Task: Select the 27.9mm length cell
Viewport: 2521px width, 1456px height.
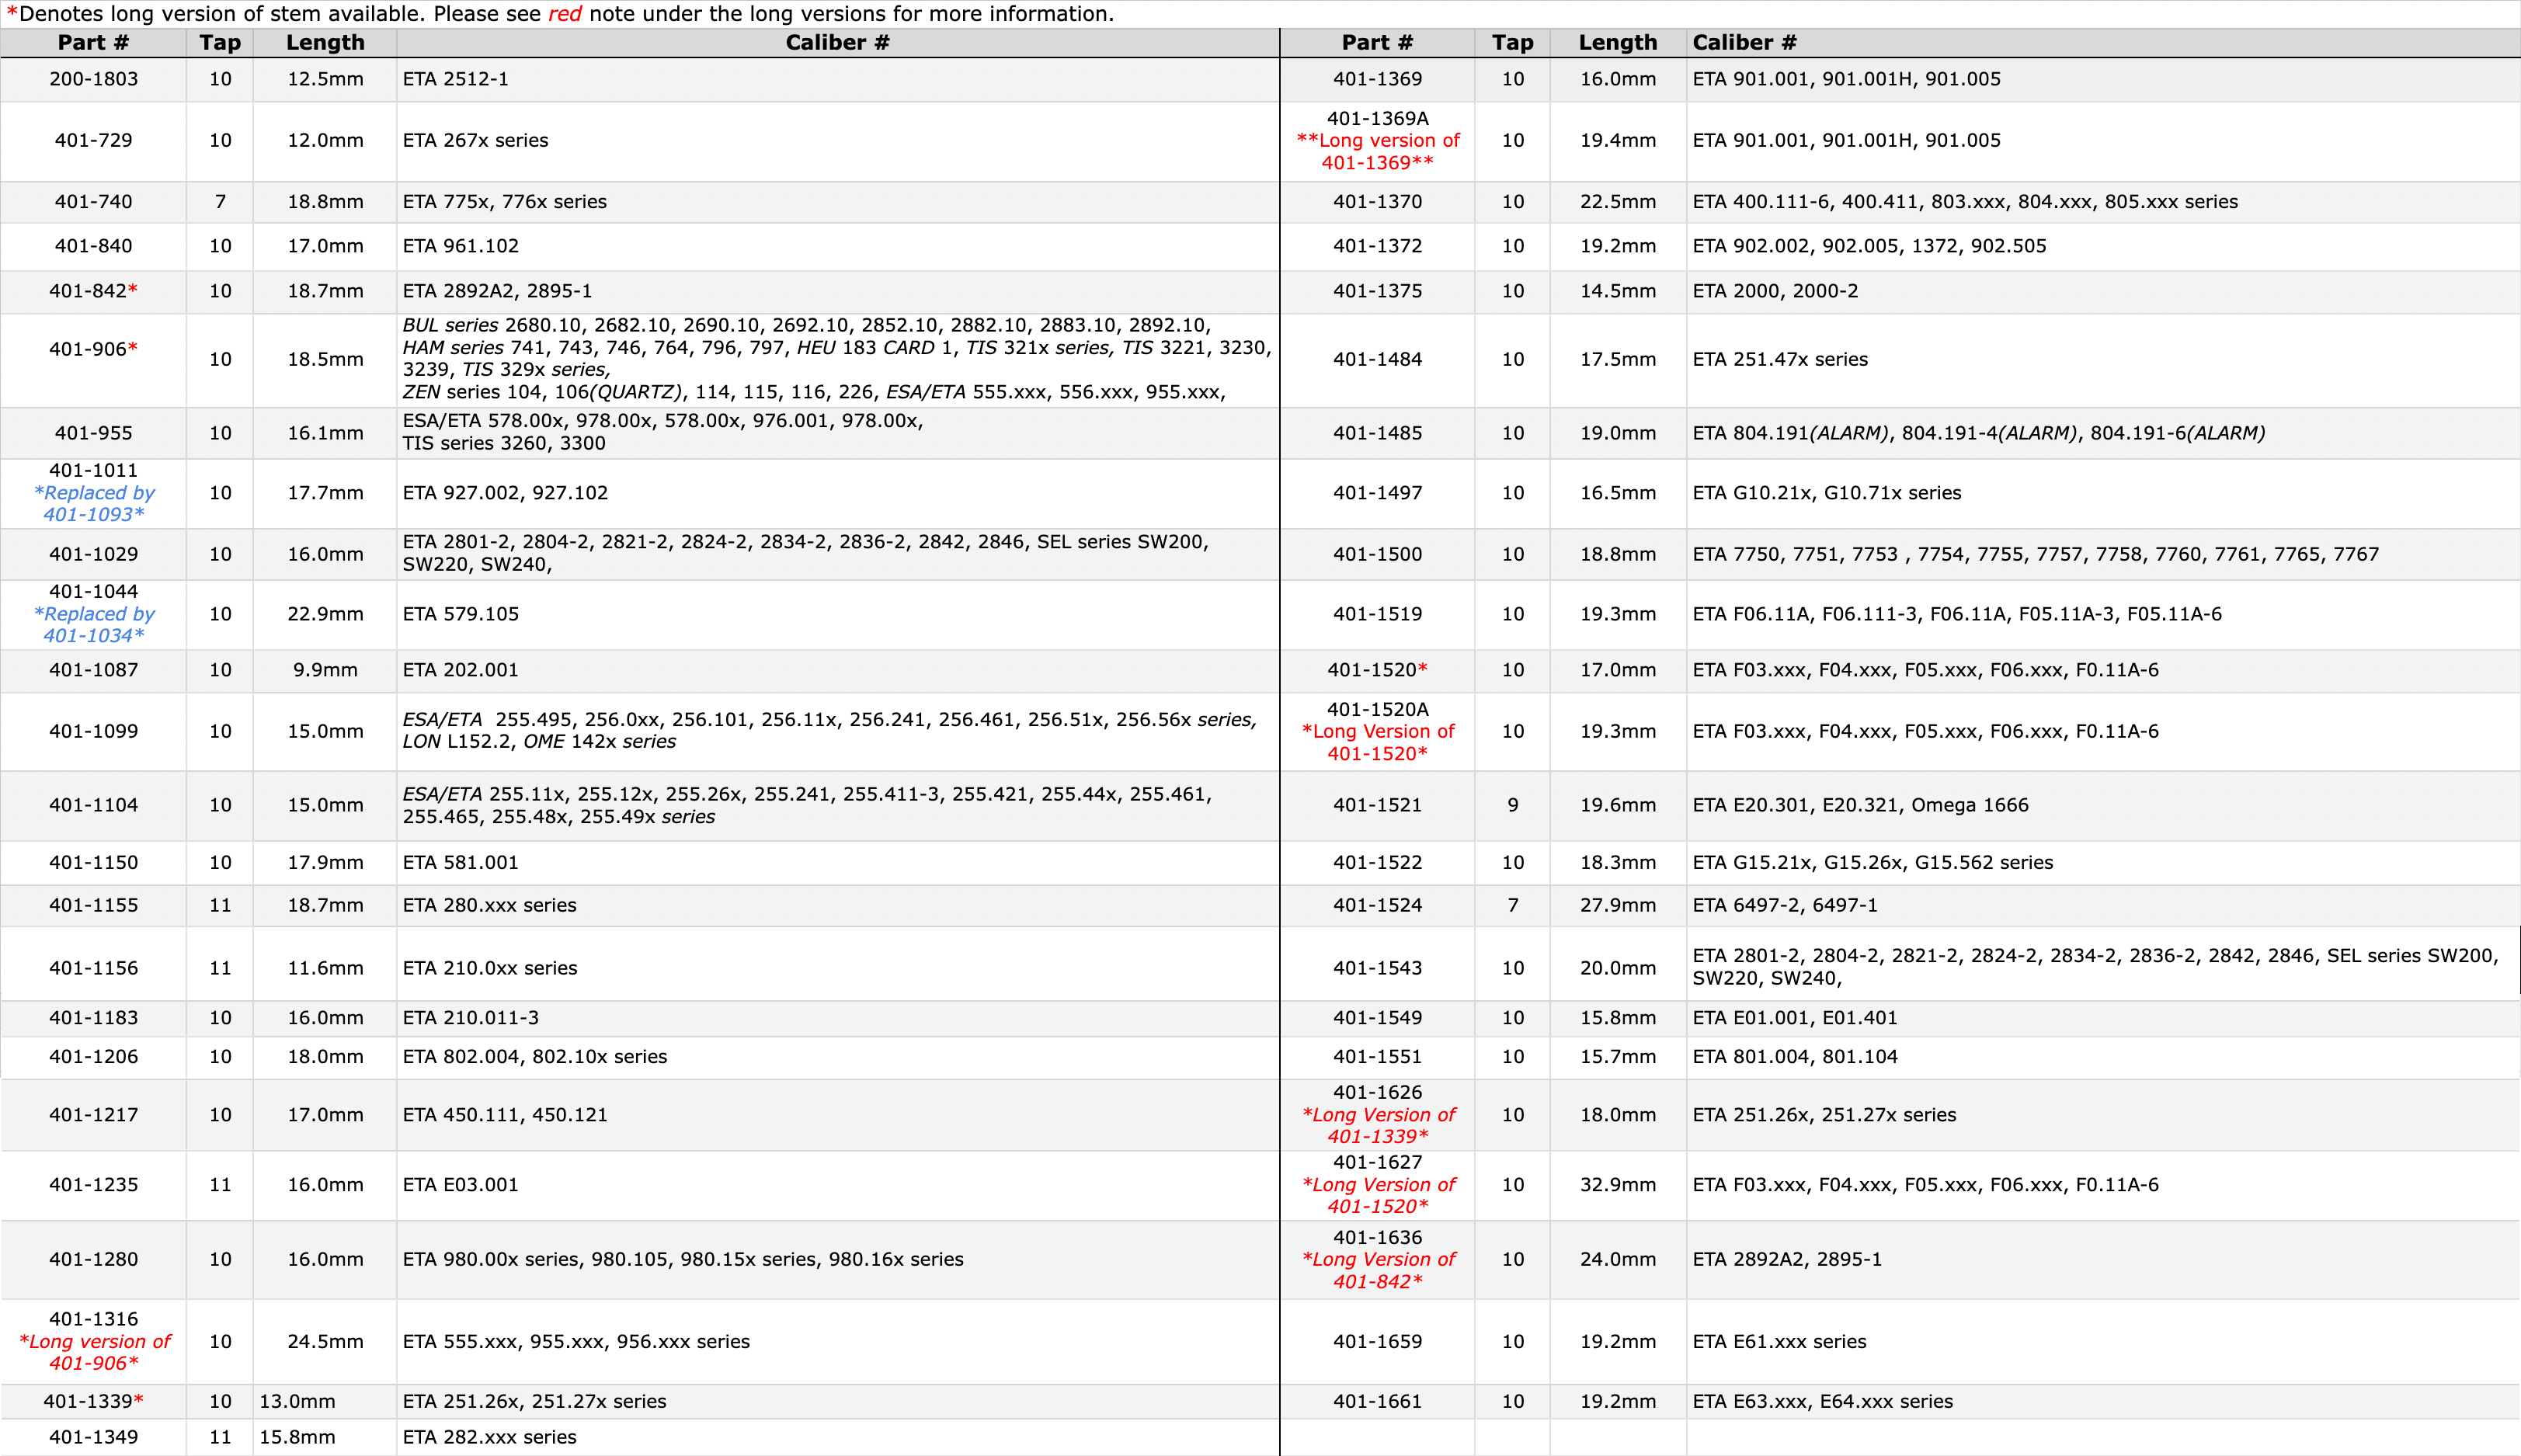Action: coord(1617,905)
